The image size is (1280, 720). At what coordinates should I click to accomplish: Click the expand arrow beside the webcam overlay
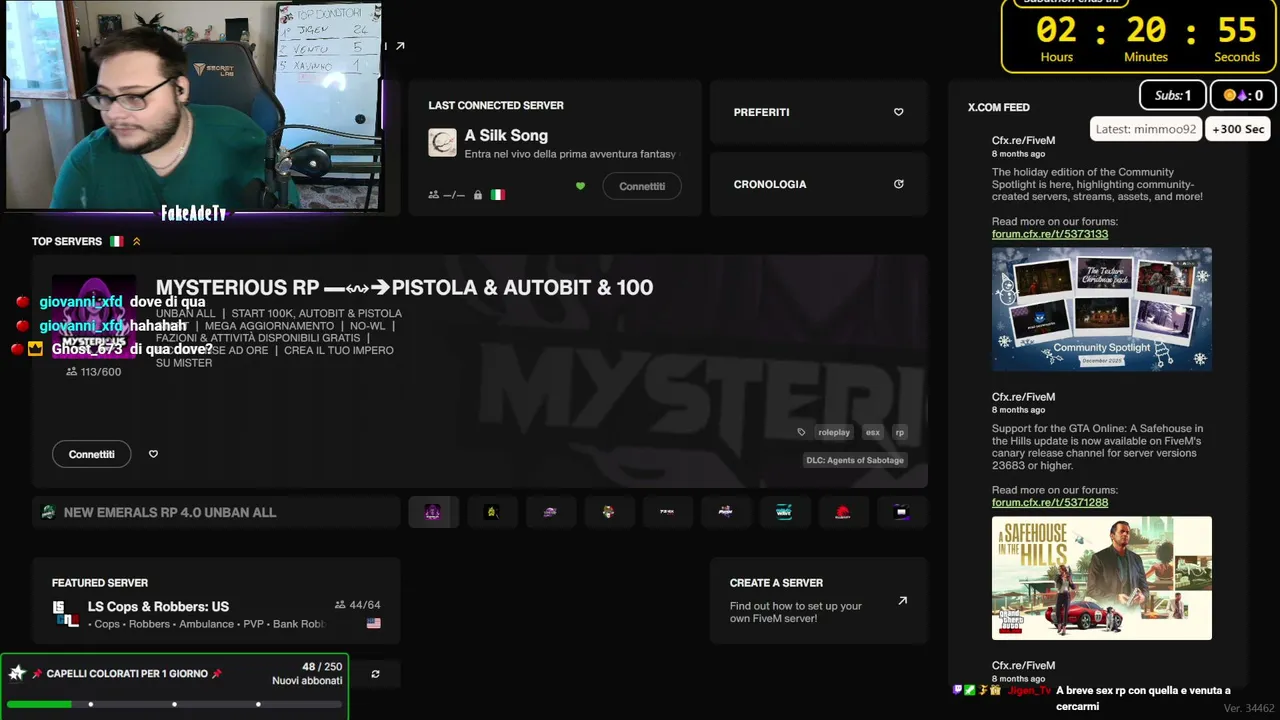(x=400, y=46)
